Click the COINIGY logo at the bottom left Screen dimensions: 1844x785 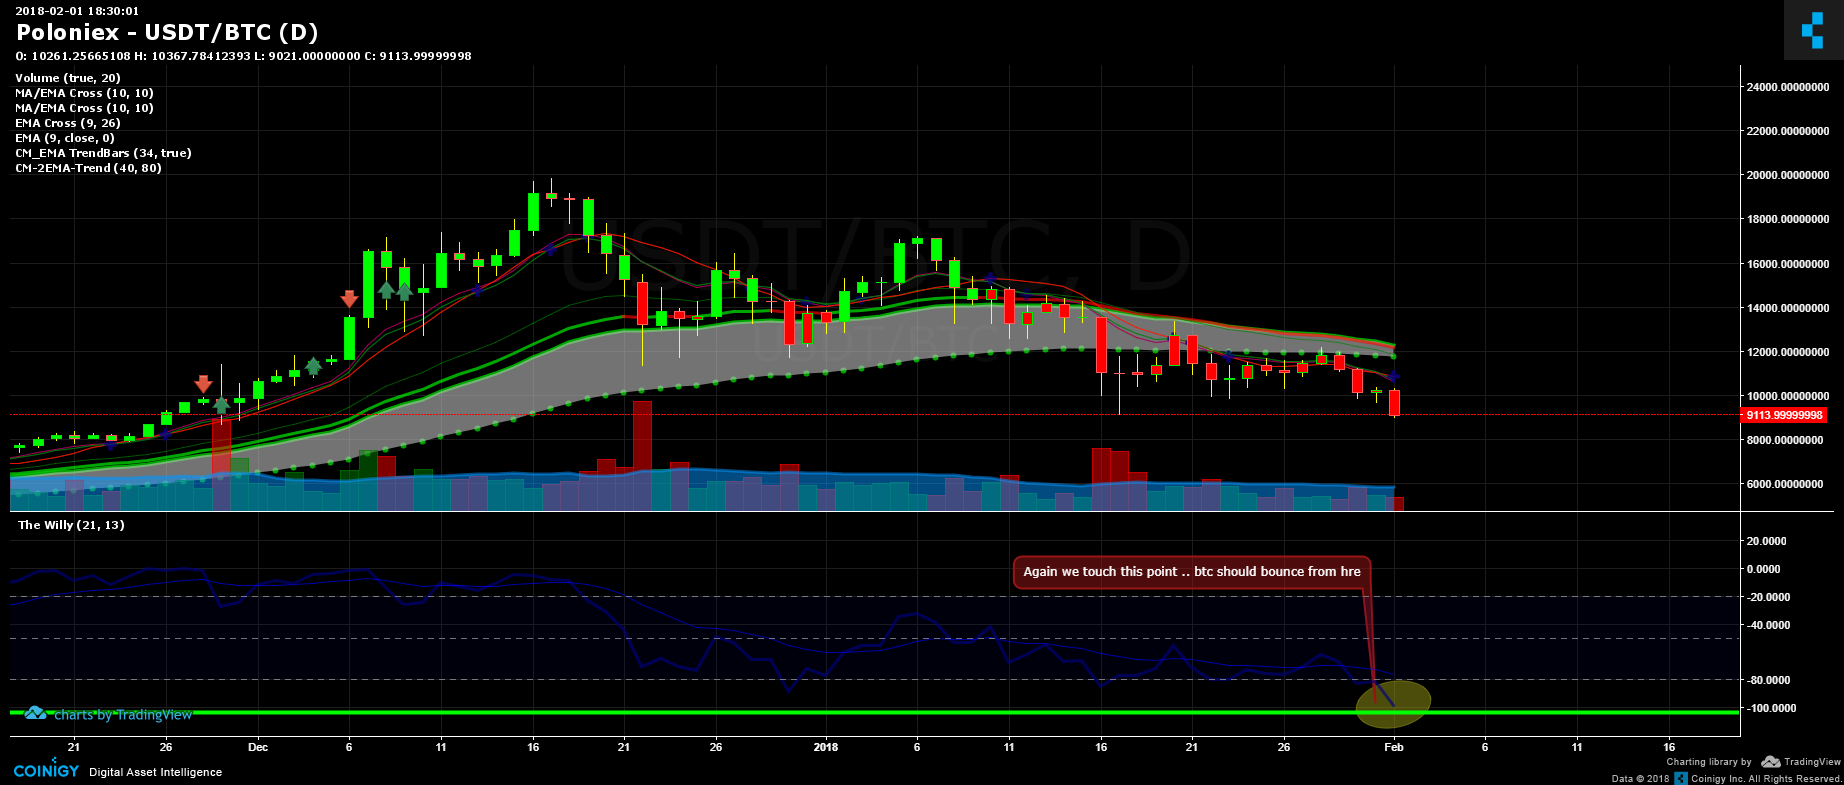[46, 771]
